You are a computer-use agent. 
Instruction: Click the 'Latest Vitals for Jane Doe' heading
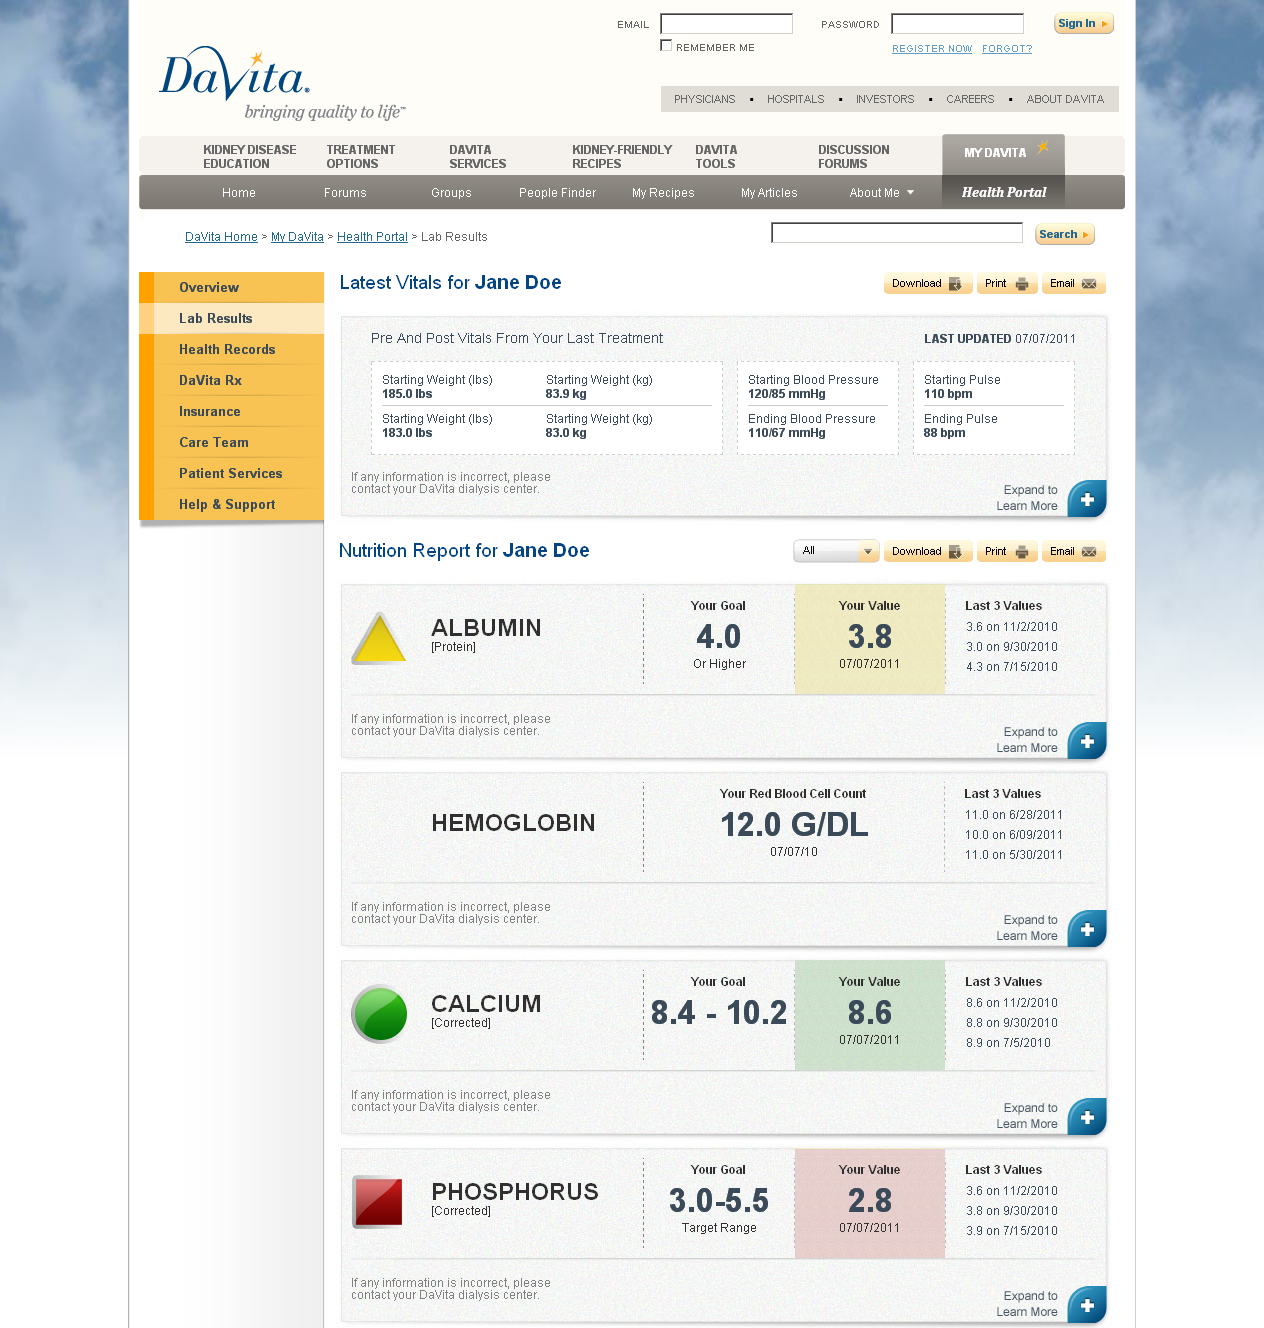[450, 283]
